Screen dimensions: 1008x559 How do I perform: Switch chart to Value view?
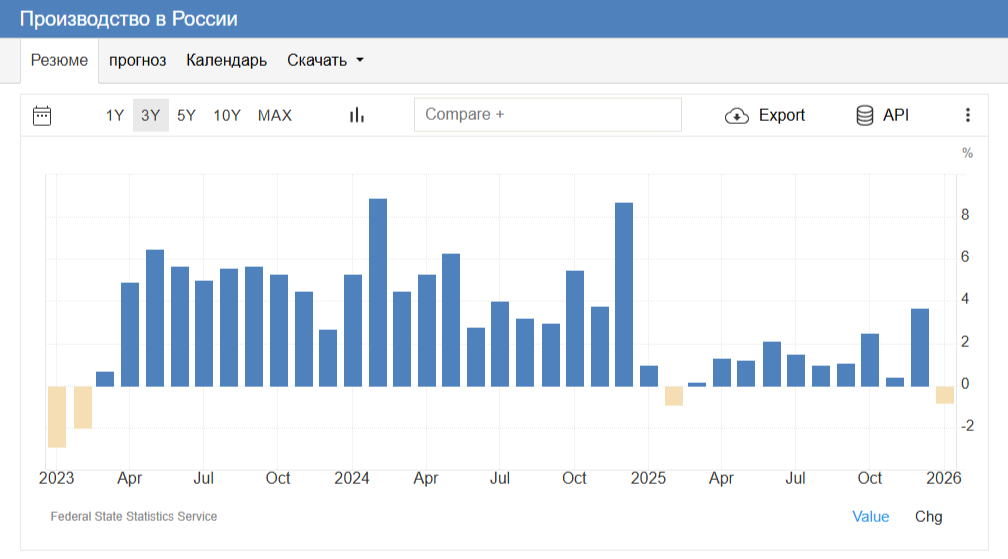click(x=870, y=517)
